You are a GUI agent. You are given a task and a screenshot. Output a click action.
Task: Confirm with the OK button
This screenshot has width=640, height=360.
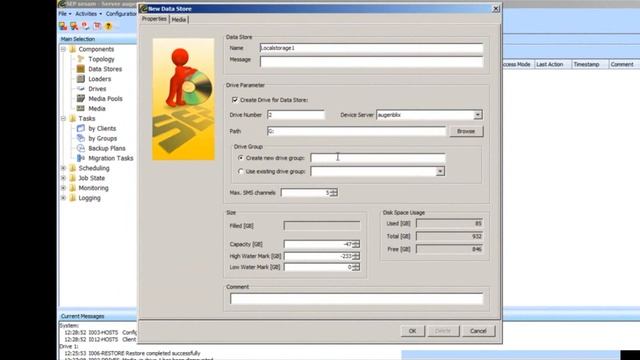pyautogui.click(x=412, y=331)
